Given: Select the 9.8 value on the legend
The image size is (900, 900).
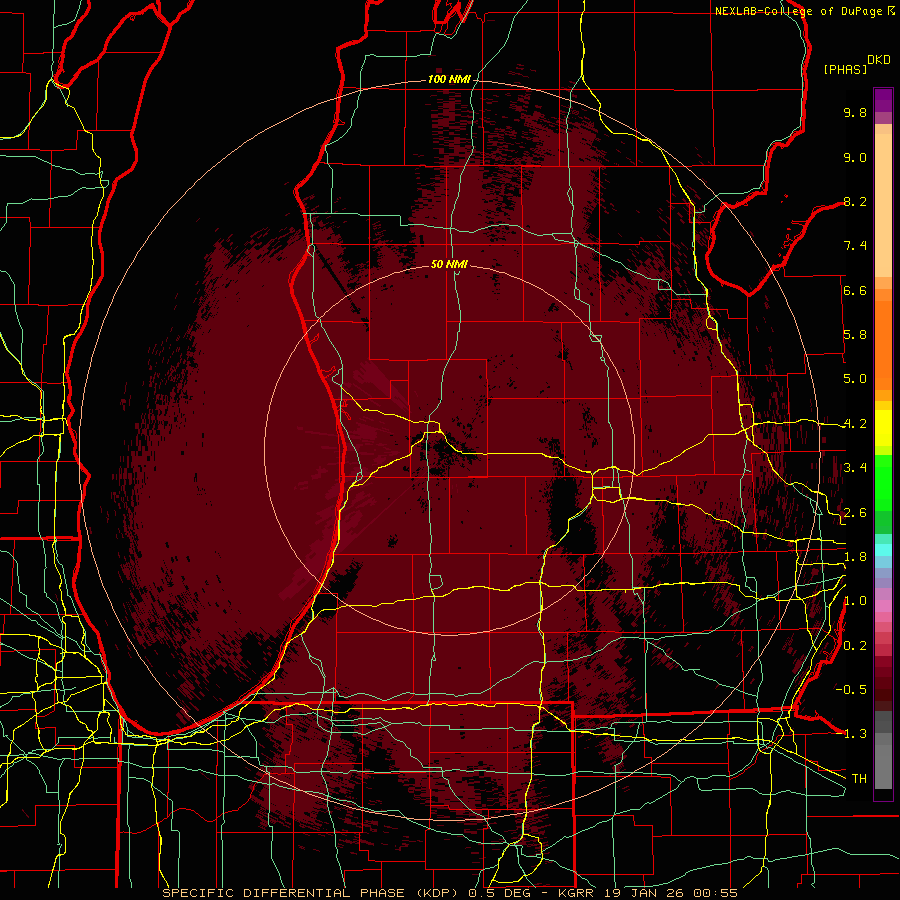Looking at the screenshot, I should click(x=855, y=112).
